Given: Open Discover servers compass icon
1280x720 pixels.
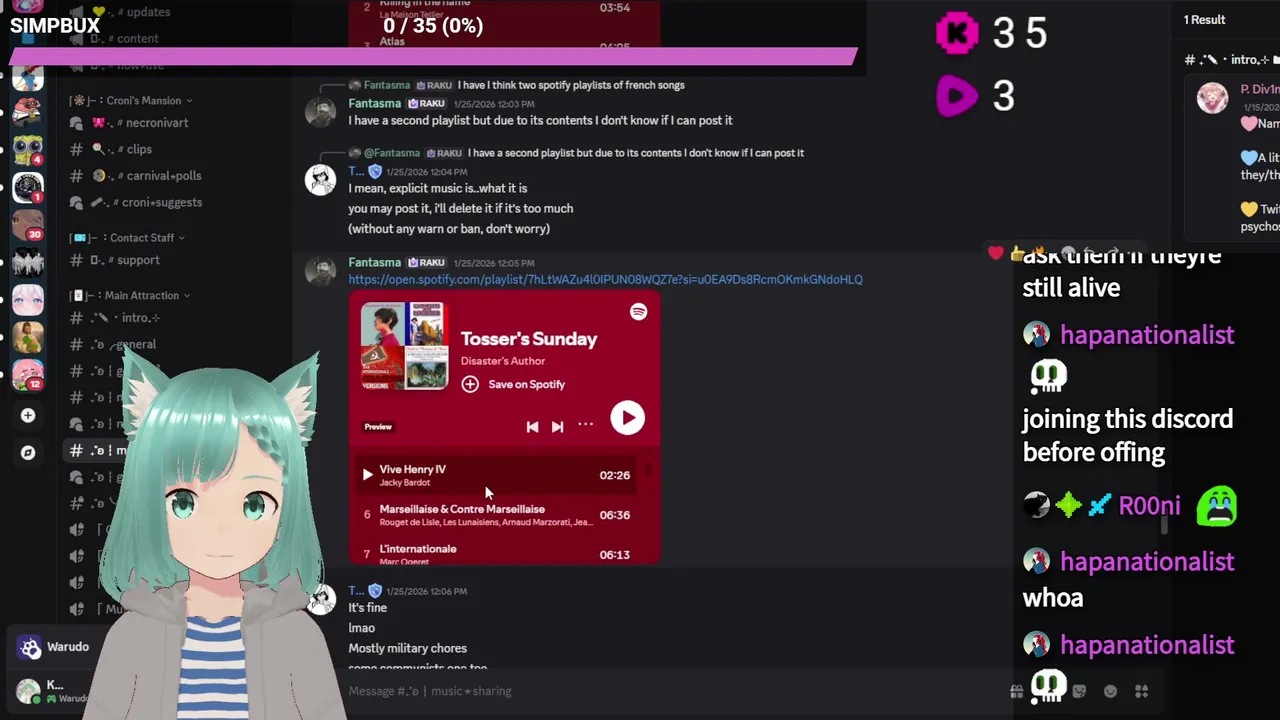Looking at the screenshot, I should (x=28, y=453).
